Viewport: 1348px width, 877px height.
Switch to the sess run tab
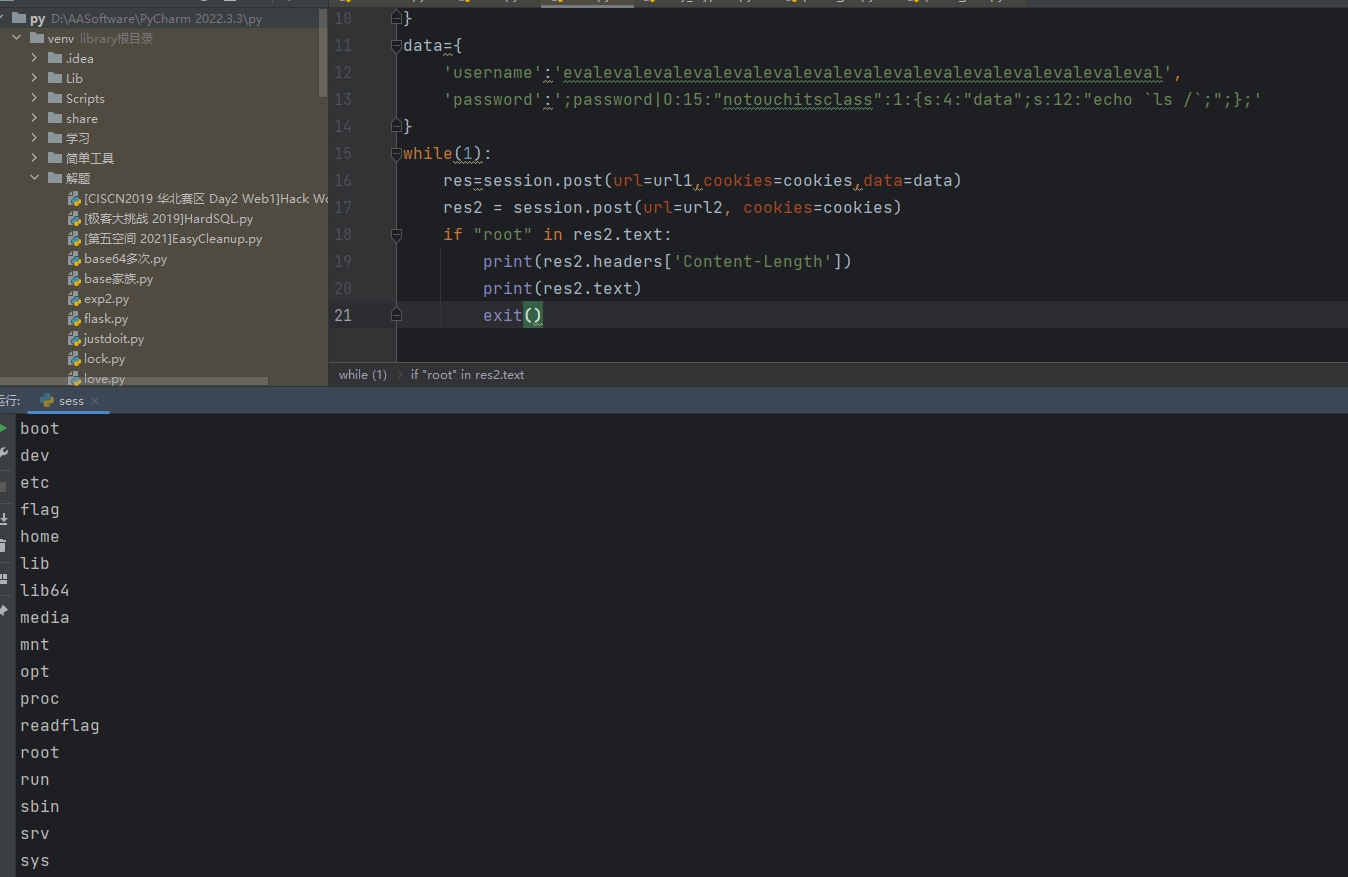[70, 400]
